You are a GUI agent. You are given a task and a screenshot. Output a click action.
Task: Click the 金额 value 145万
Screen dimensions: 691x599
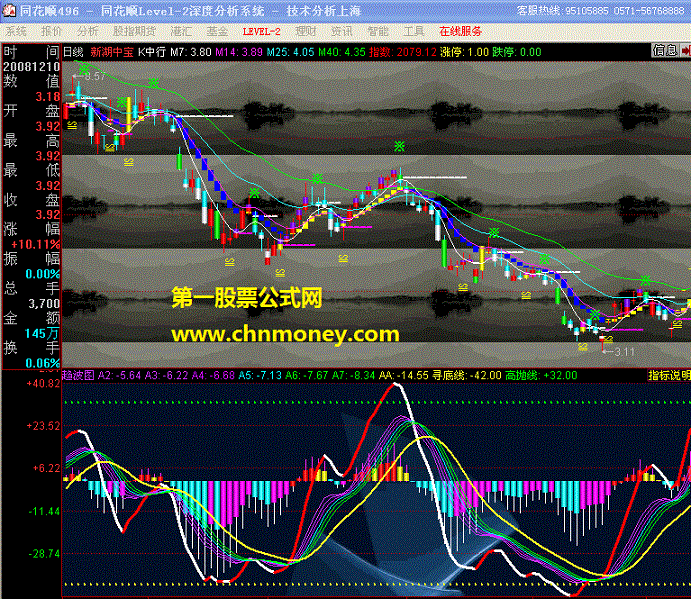42,333
